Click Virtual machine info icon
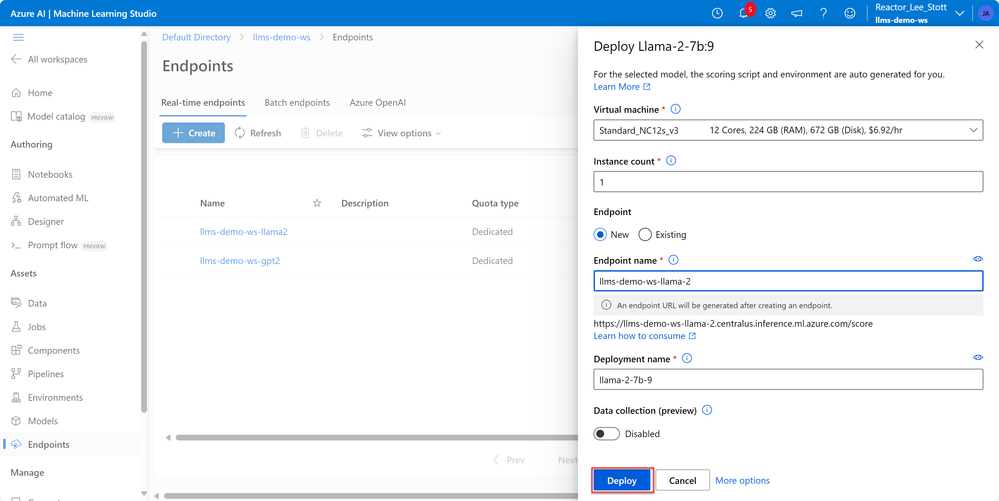This screenshot has height=501, width=999. tap(676, 109)
